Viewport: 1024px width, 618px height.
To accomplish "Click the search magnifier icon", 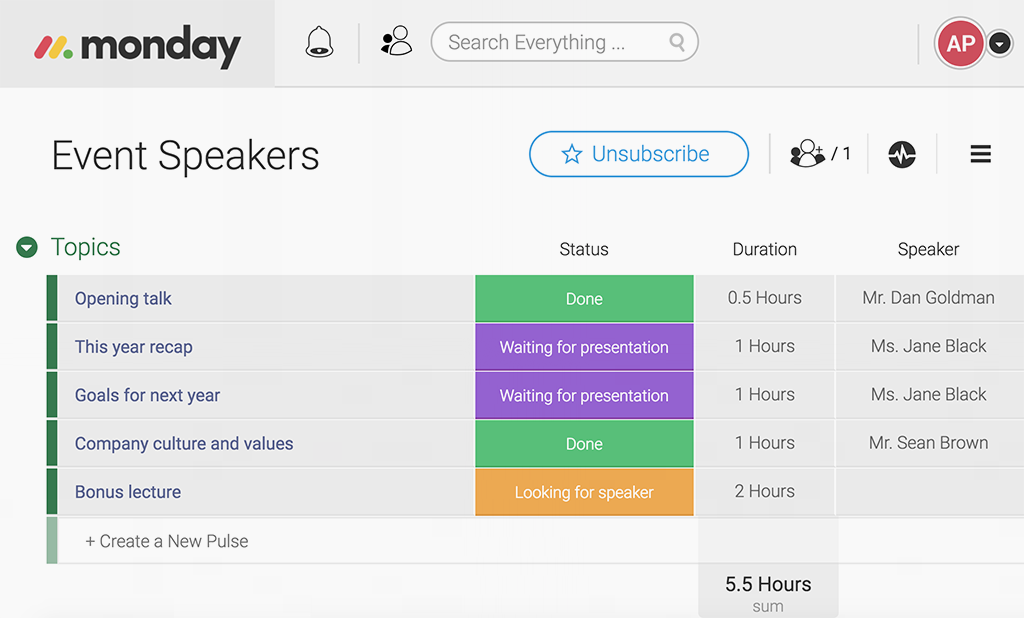I will pyautogui.click(x=677, y=42).
